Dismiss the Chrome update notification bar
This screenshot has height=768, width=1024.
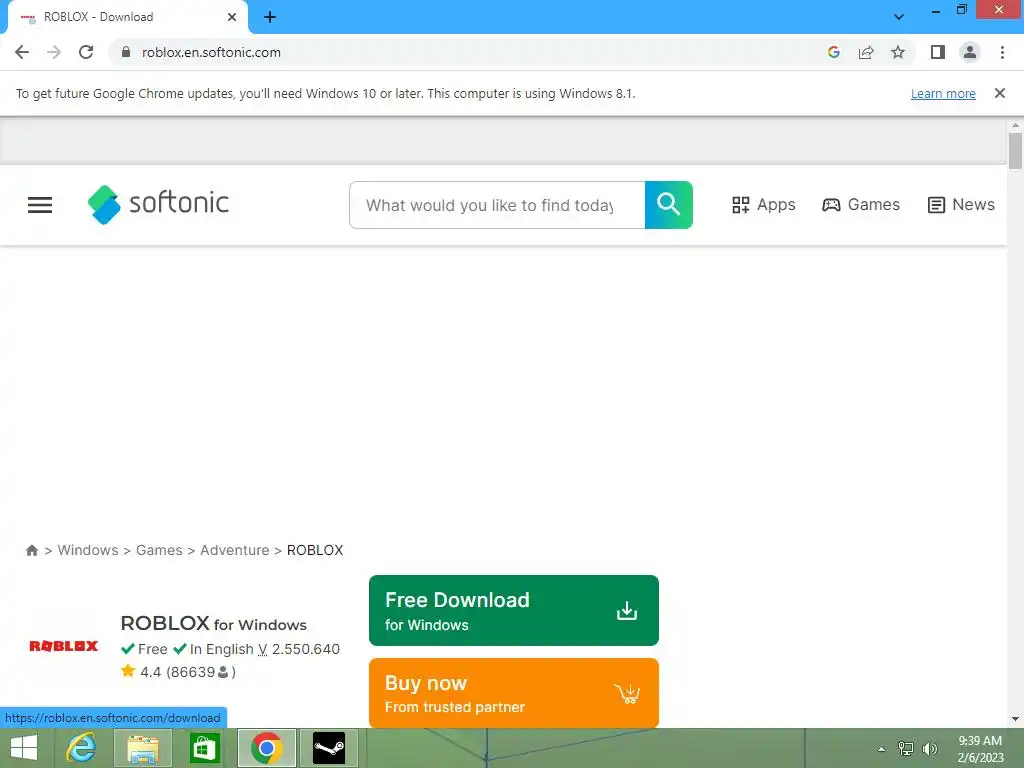999,93
